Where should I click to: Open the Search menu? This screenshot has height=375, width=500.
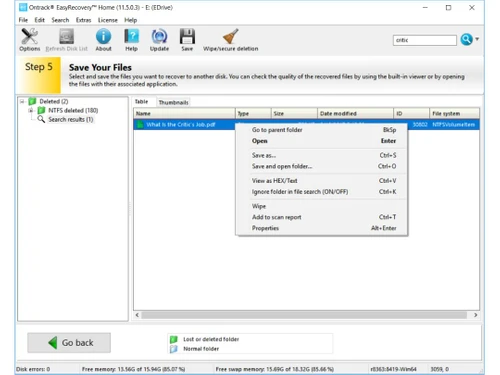60,20
